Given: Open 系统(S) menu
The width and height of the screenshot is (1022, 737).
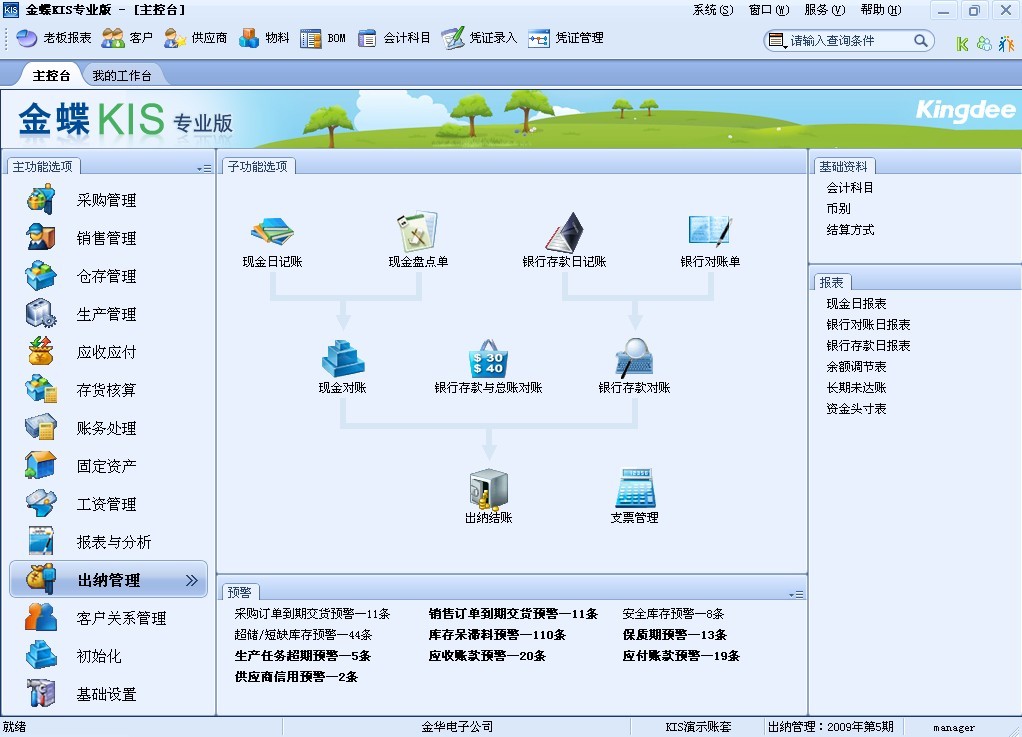Looking at the screenshot, I should pos(712,10).
